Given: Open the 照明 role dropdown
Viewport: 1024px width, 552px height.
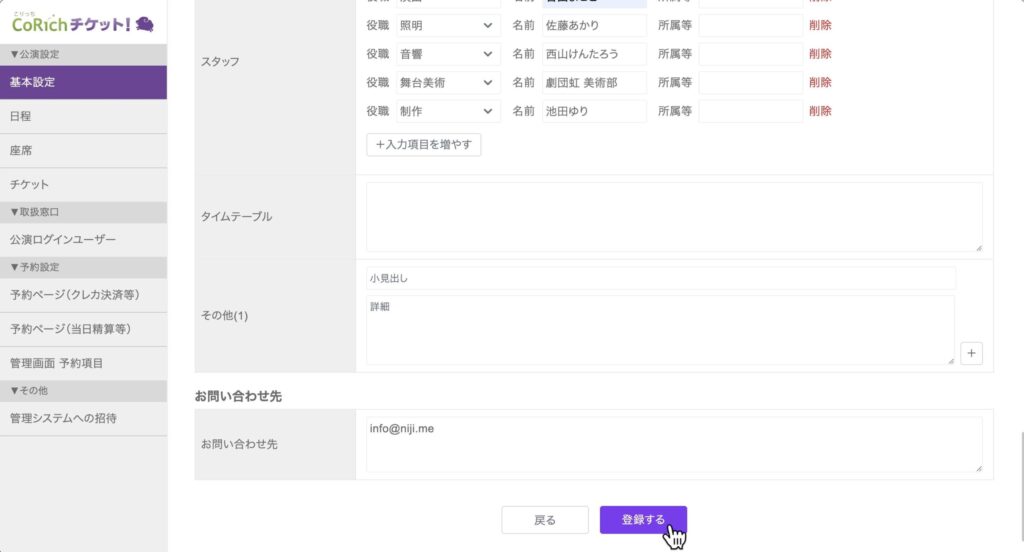Looking at the screenshot, I should click(x=446, y=25).
